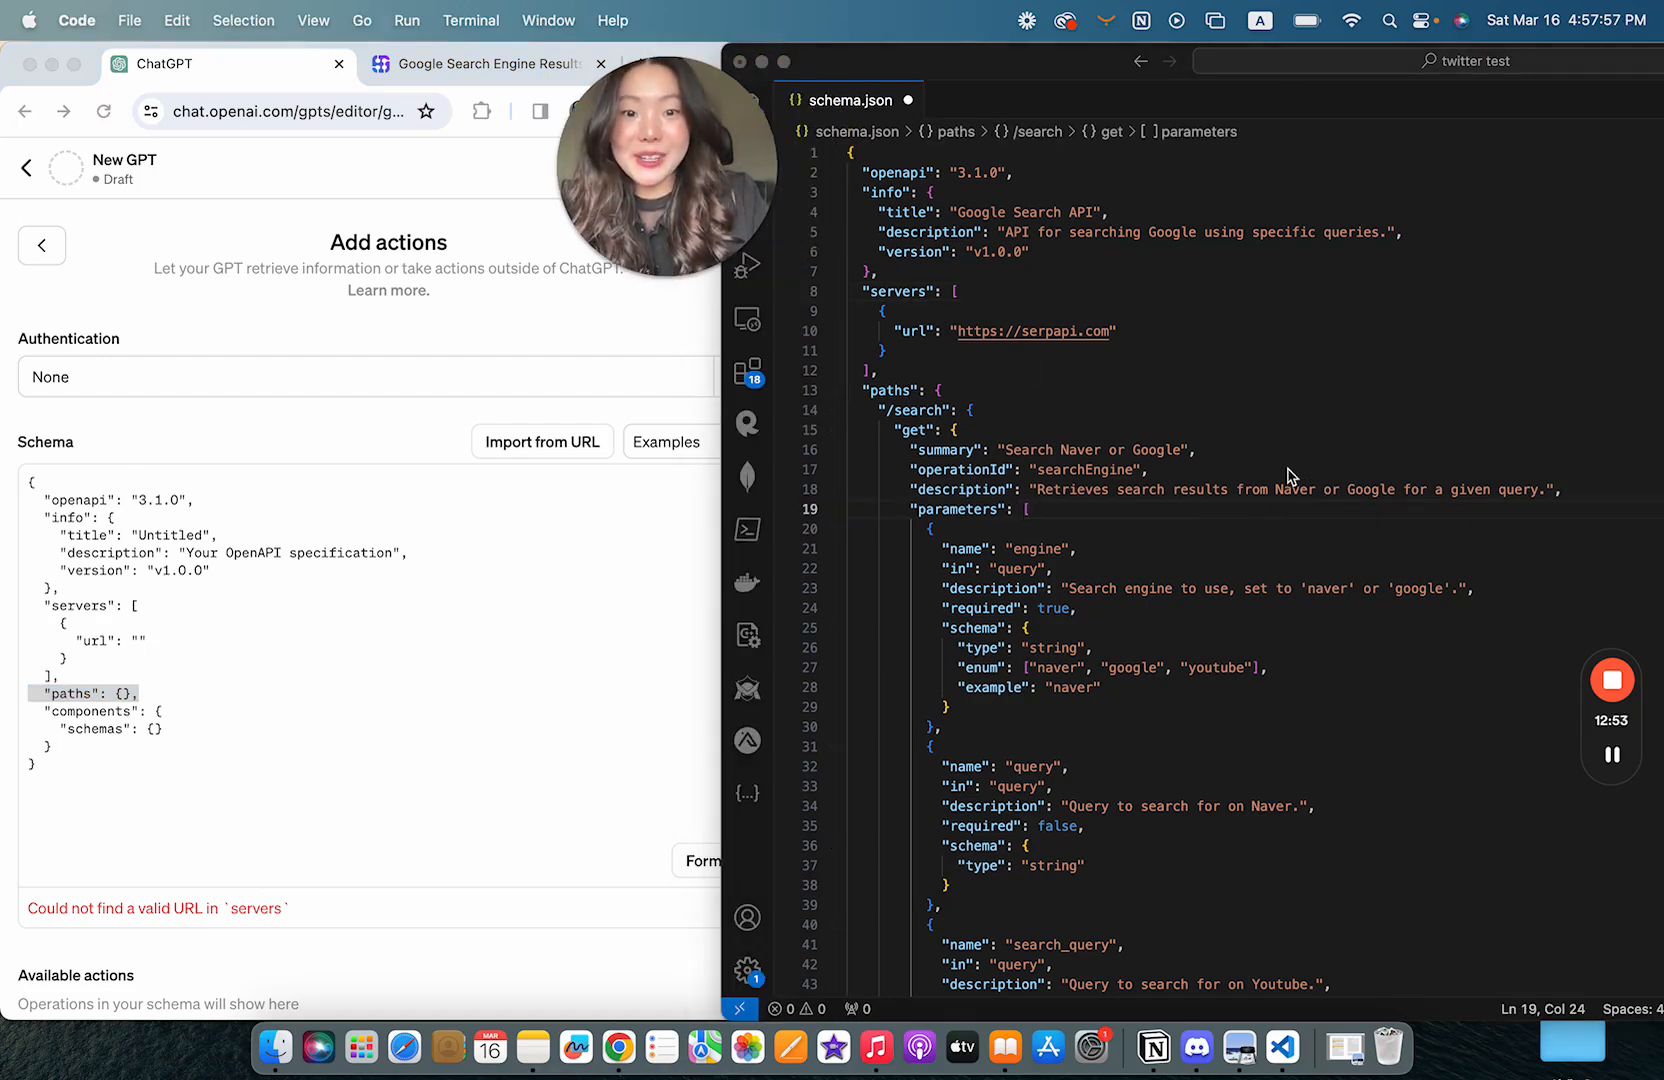The width and height of the screenshot is (1664, 1080).
Task: Open Run and Debug in VS Code
Action: [x=747, y=266]
